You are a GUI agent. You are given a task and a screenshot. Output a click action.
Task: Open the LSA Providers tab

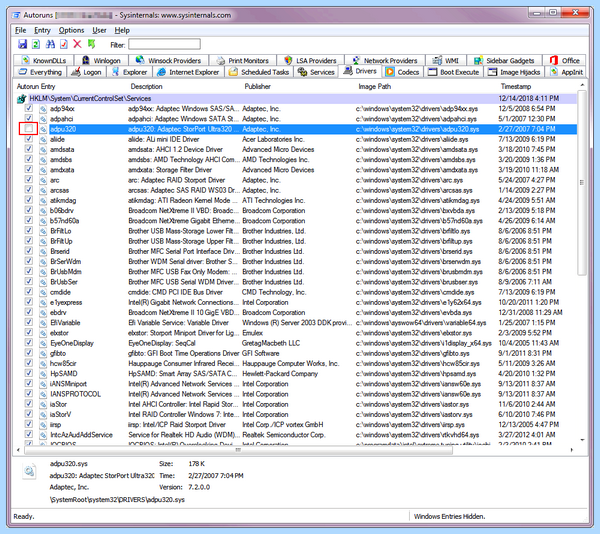click(x=310, y=60)
